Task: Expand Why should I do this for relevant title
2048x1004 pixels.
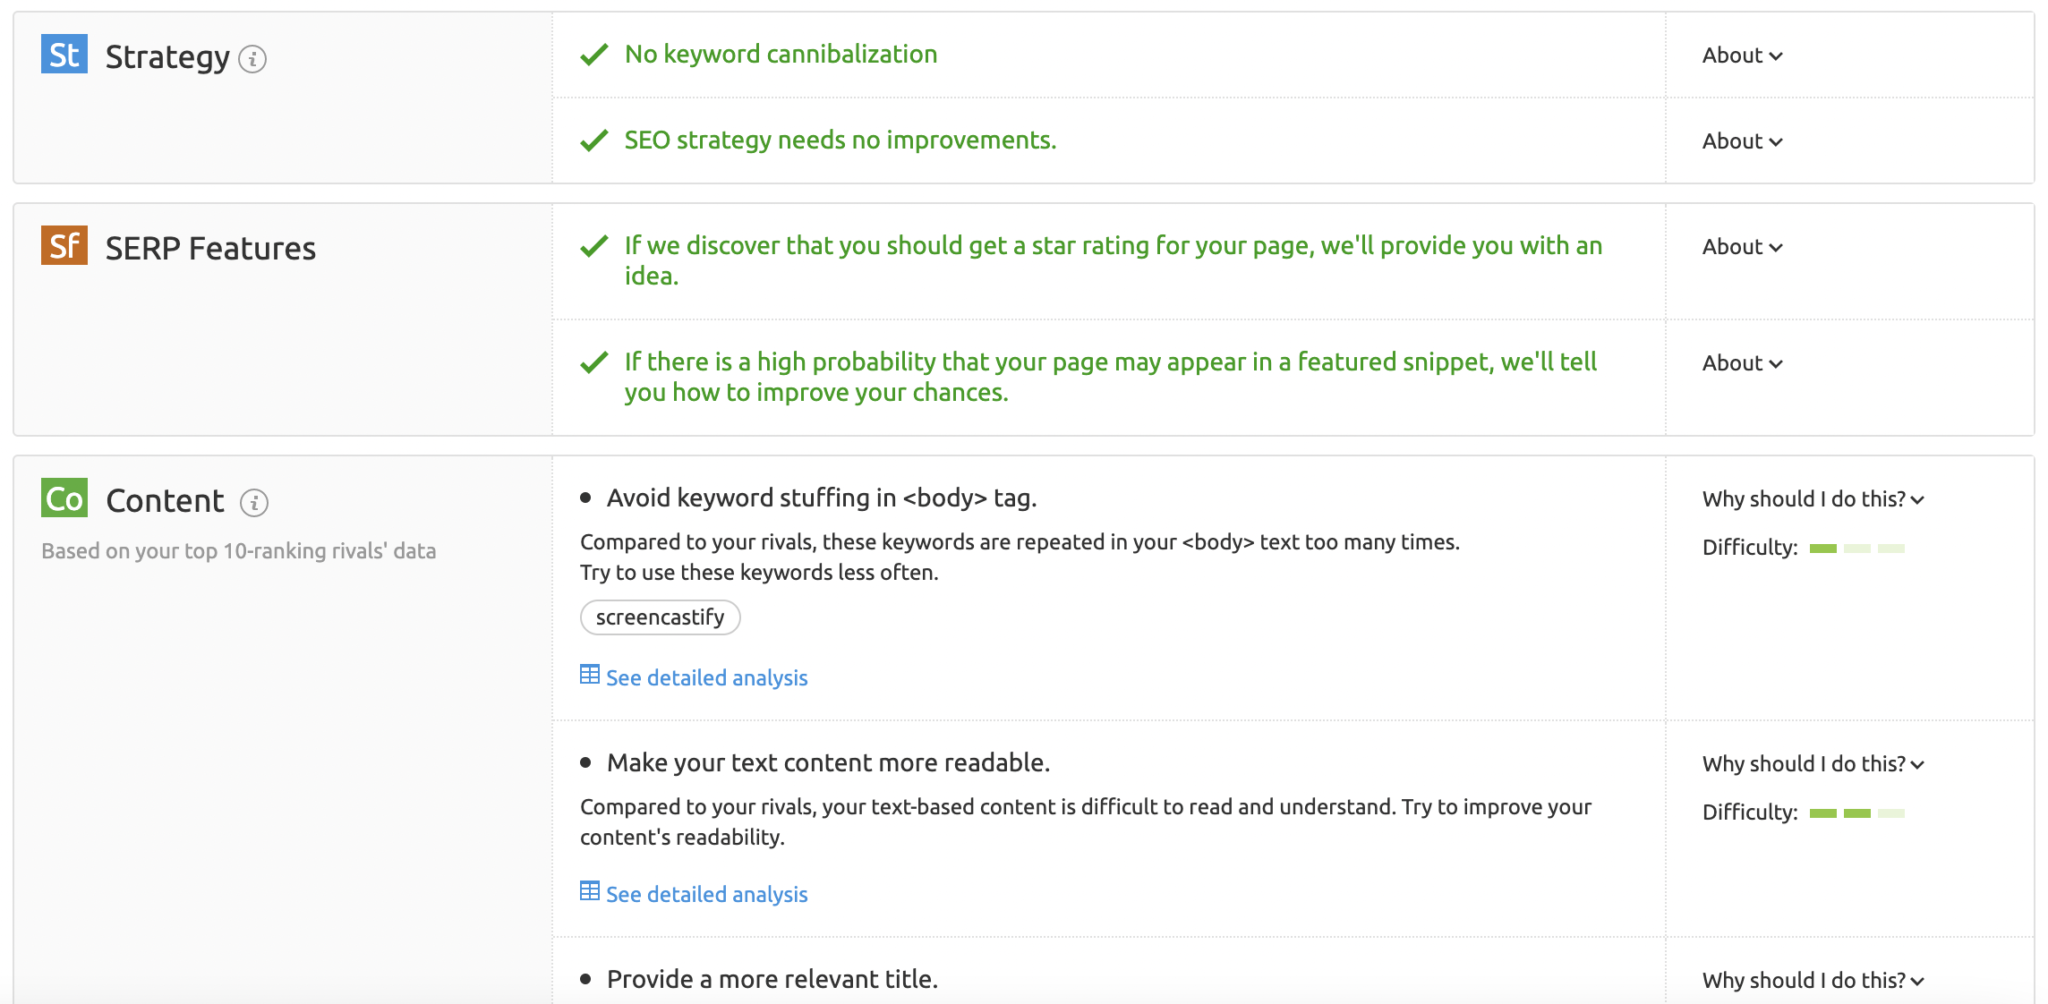Action: [1813, 980]
